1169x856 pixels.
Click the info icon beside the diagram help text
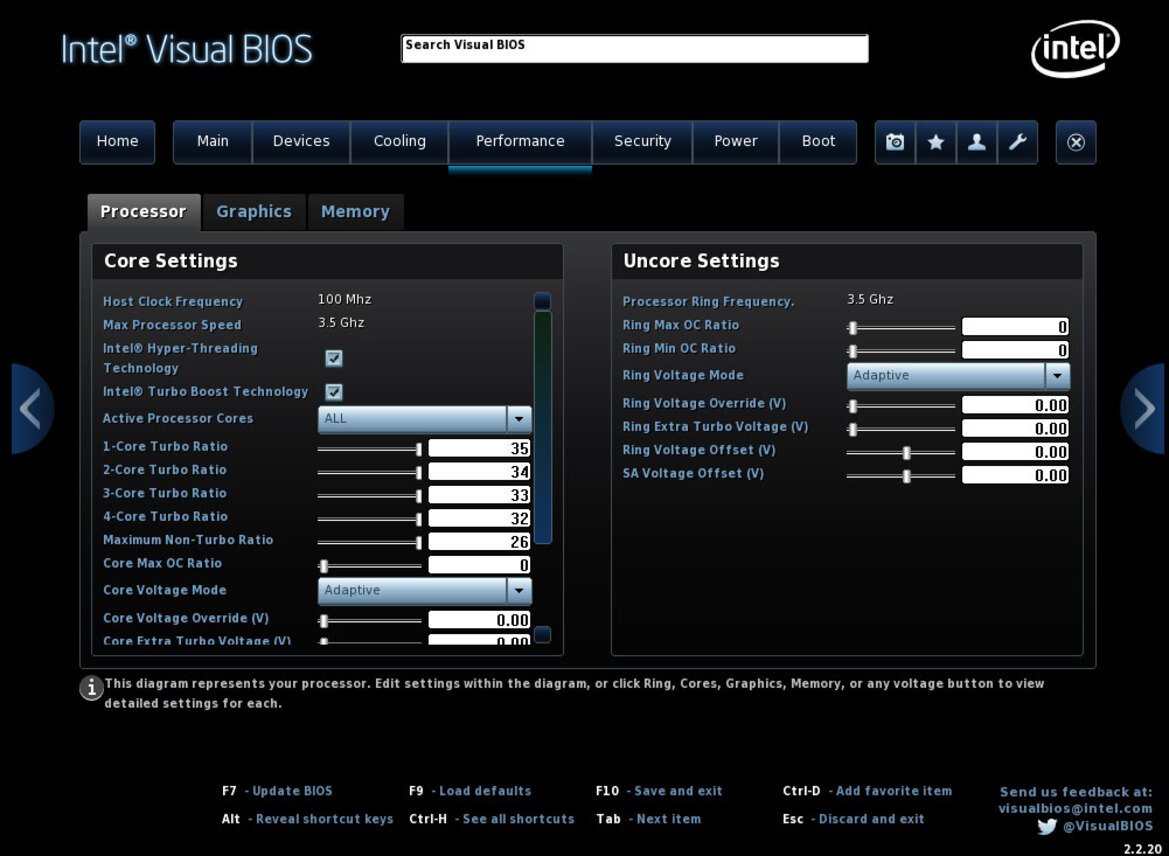[x=91, y=687]
